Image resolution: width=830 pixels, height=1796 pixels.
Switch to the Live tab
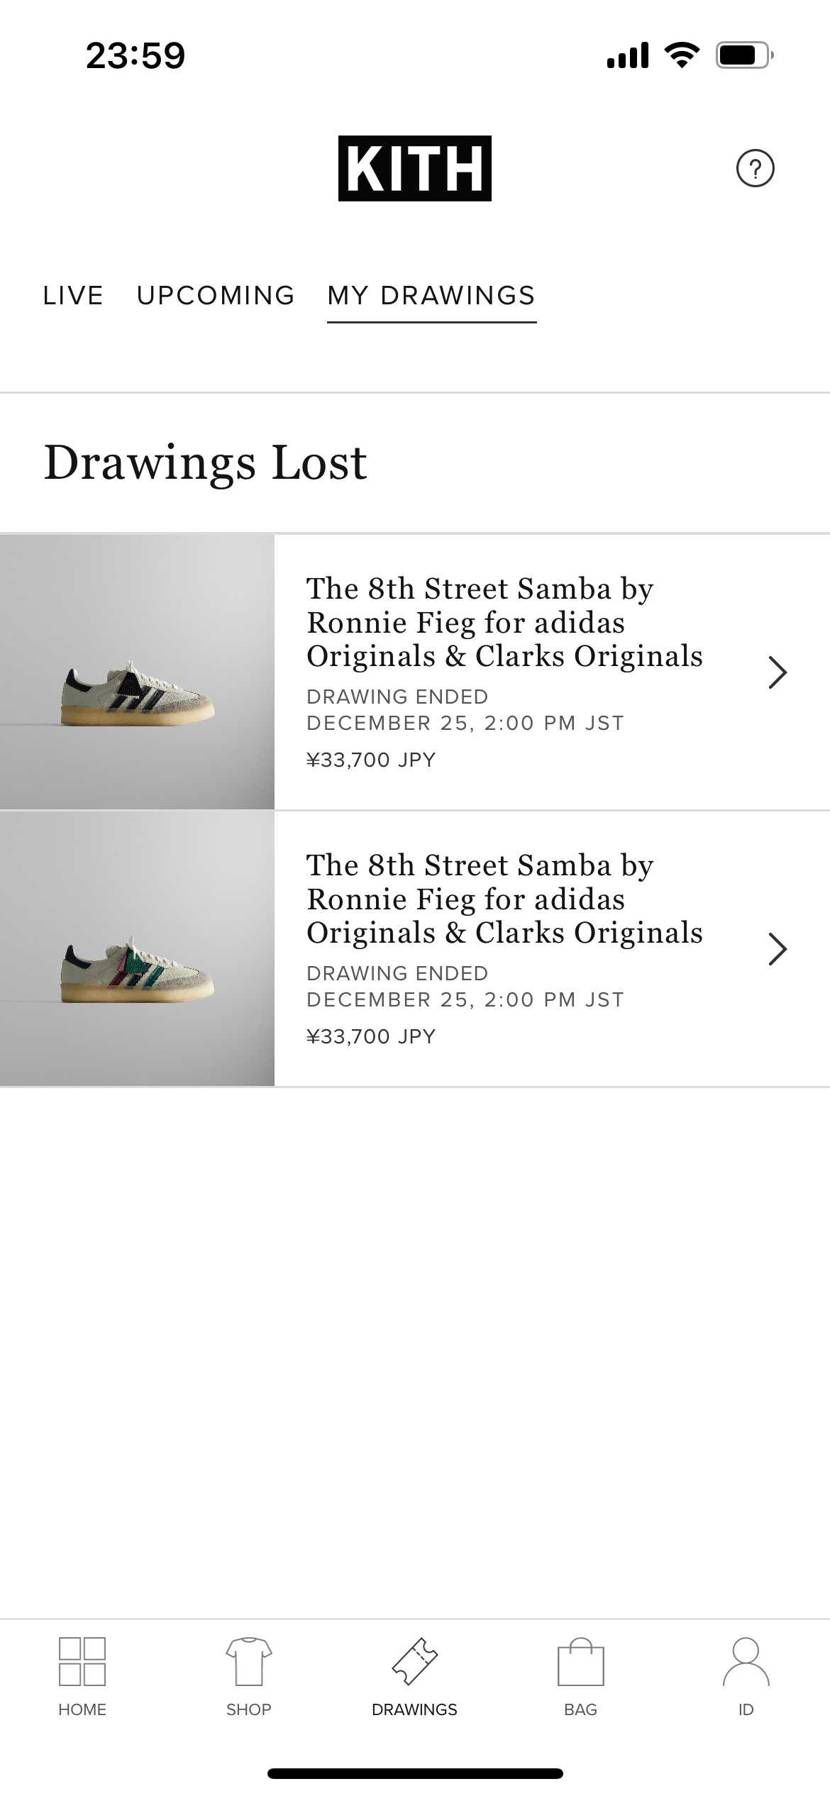(x=73, y=296)
